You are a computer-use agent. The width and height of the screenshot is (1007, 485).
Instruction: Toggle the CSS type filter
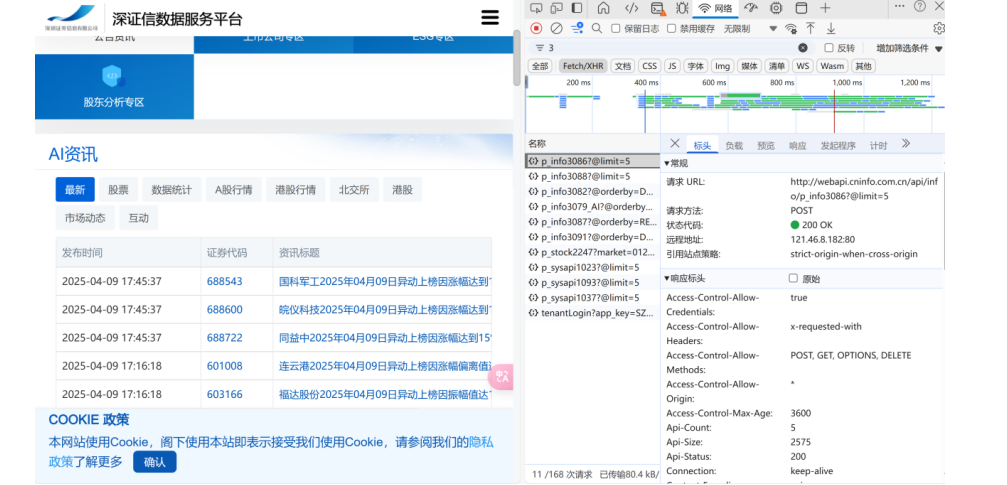pos(650,66)
